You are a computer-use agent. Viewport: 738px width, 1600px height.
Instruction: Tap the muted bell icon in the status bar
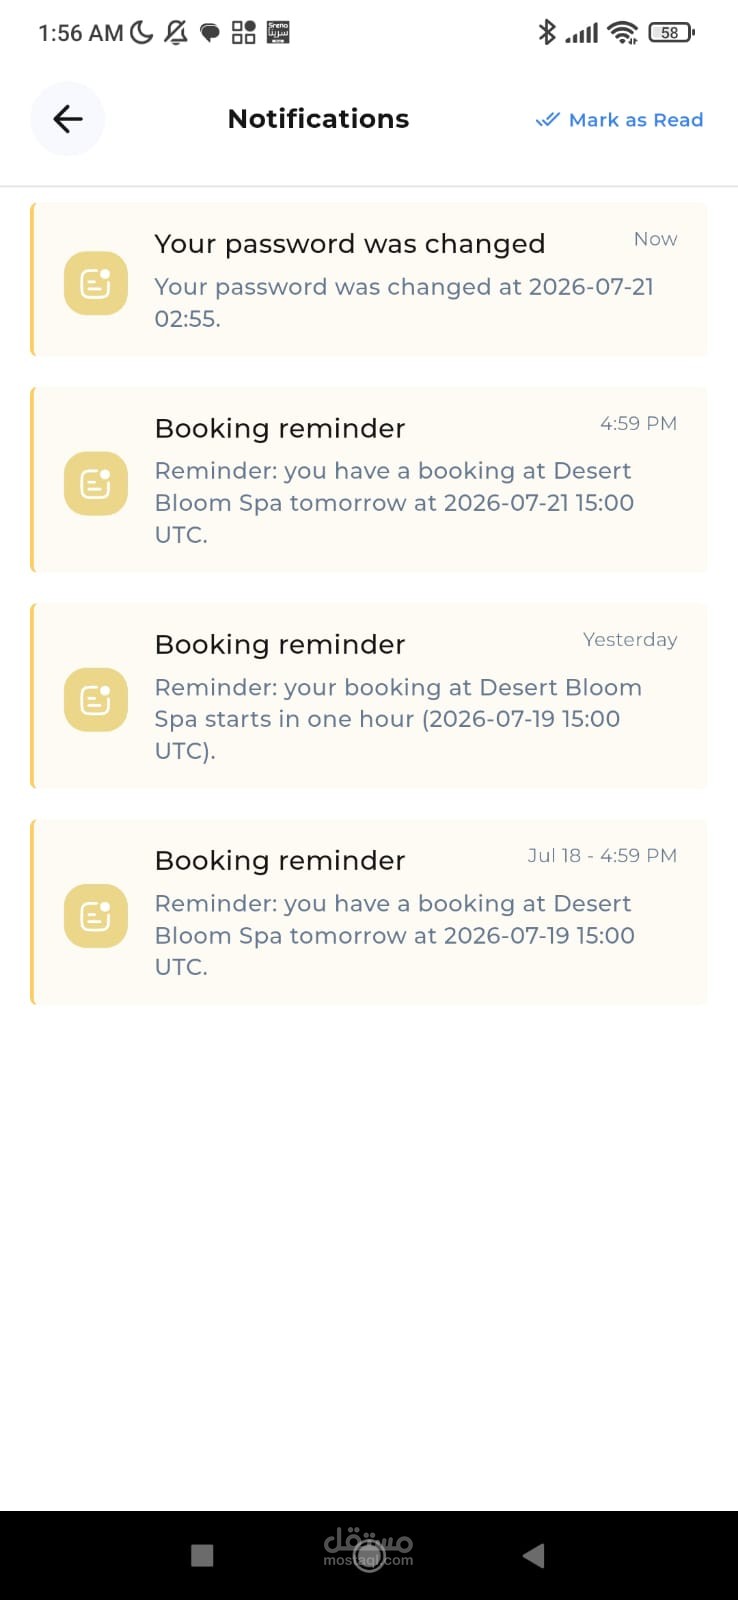coord(176,33)
